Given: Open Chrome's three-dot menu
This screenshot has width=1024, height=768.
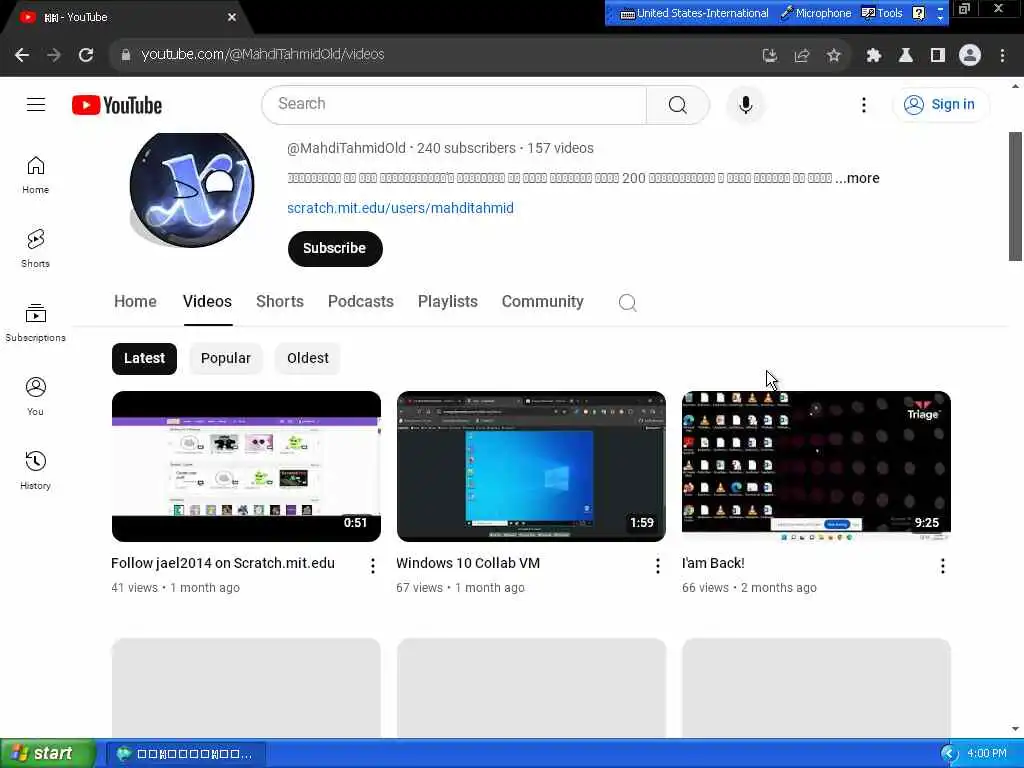Looking at the screenshot, I should click(x=1002, y=56).
